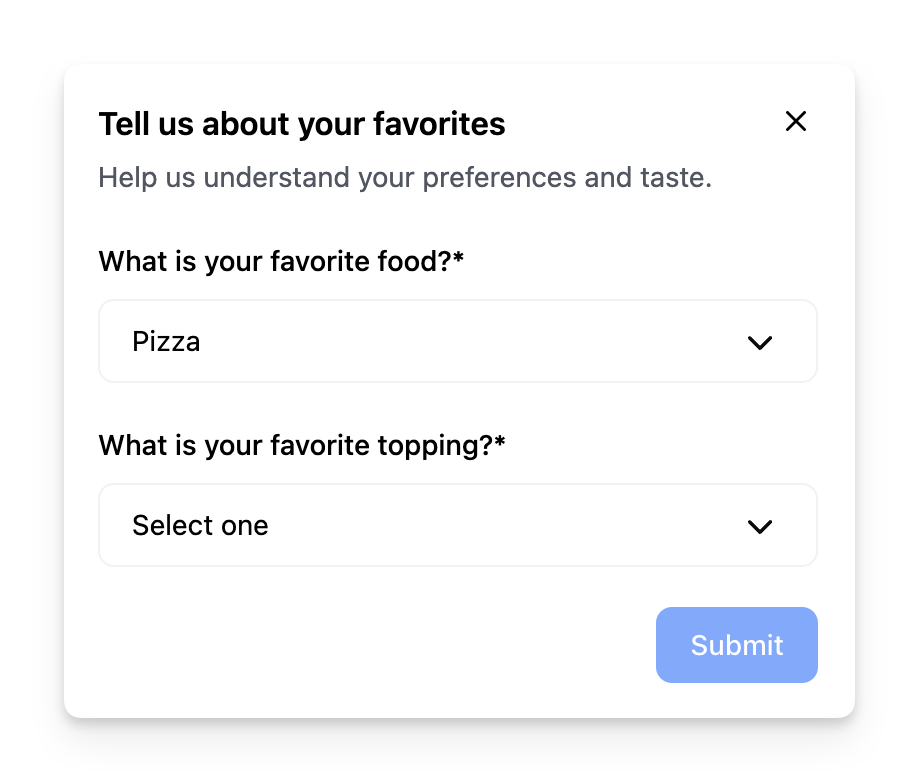Image resolution: width=919 pixels, height=782 pixels.
Task: Click the dark backdrop outside the dialog
Action: pyautogui.click(x=30, y=400)
